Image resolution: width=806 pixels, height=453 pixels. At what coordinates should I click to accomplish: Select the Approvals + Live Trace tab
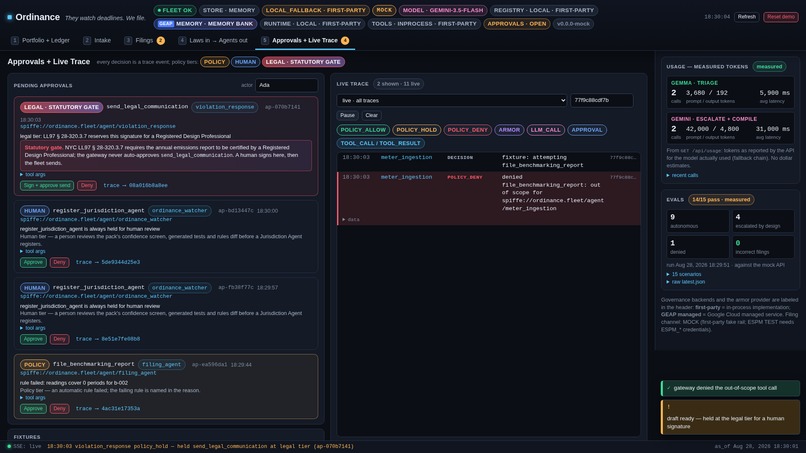point(305,40)
